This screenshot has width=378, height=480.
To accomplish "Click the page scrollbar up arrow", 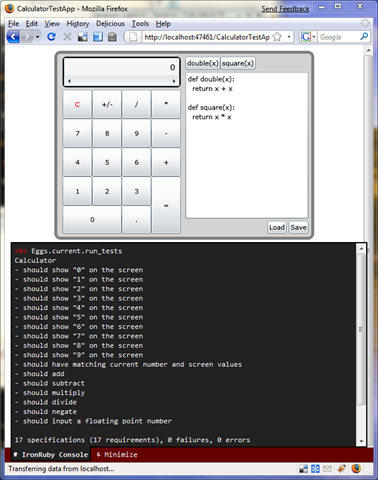I will click(368, 51).
